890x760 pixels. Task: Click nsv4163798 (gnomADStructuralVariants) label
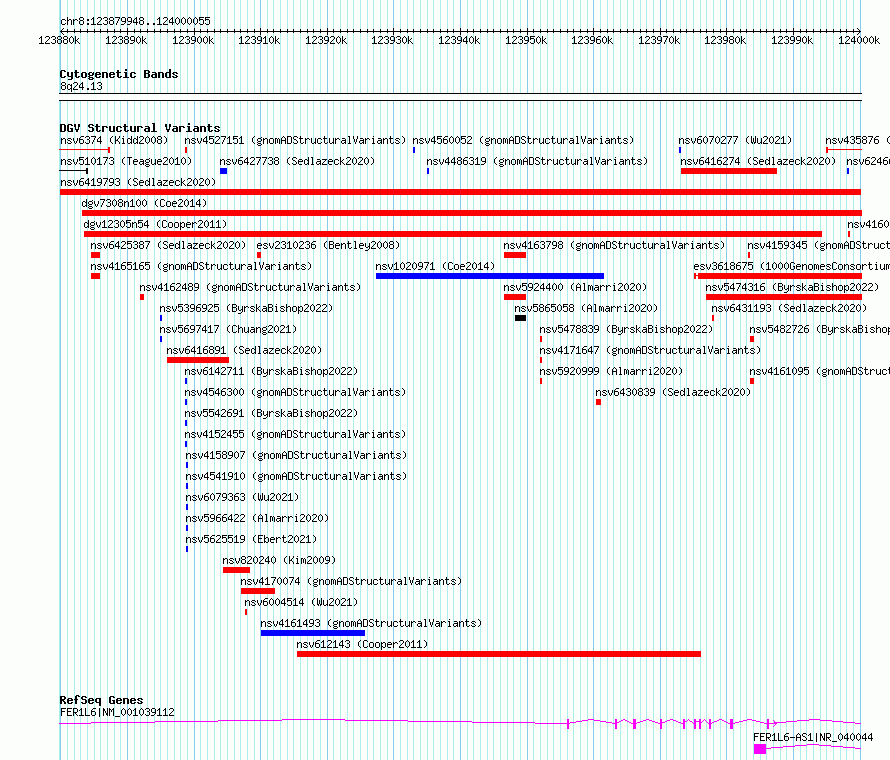614,245
